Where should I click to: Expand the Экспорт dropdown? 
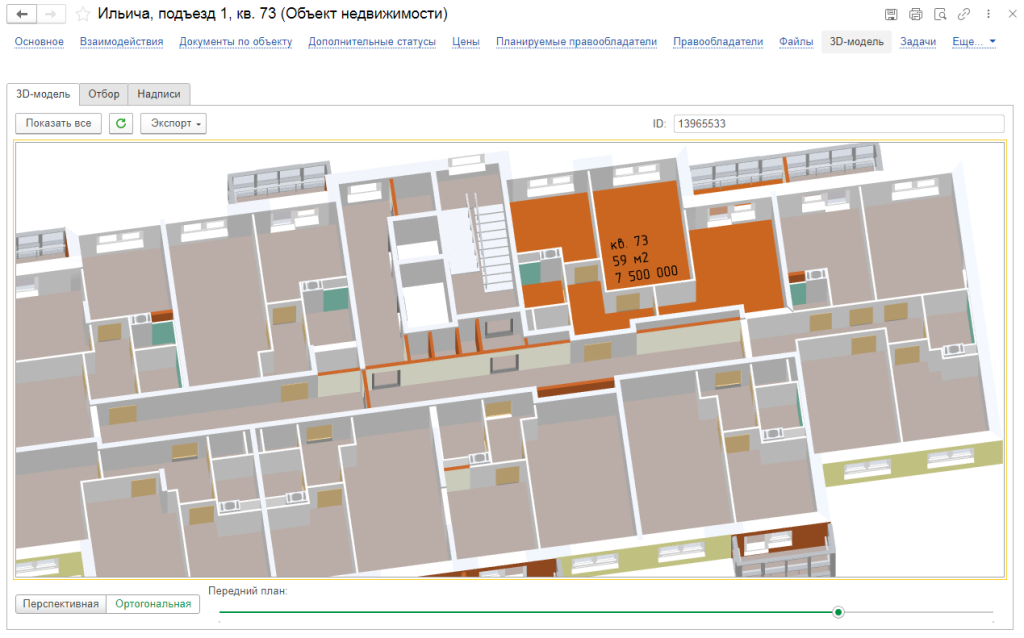tap(173, 123)
